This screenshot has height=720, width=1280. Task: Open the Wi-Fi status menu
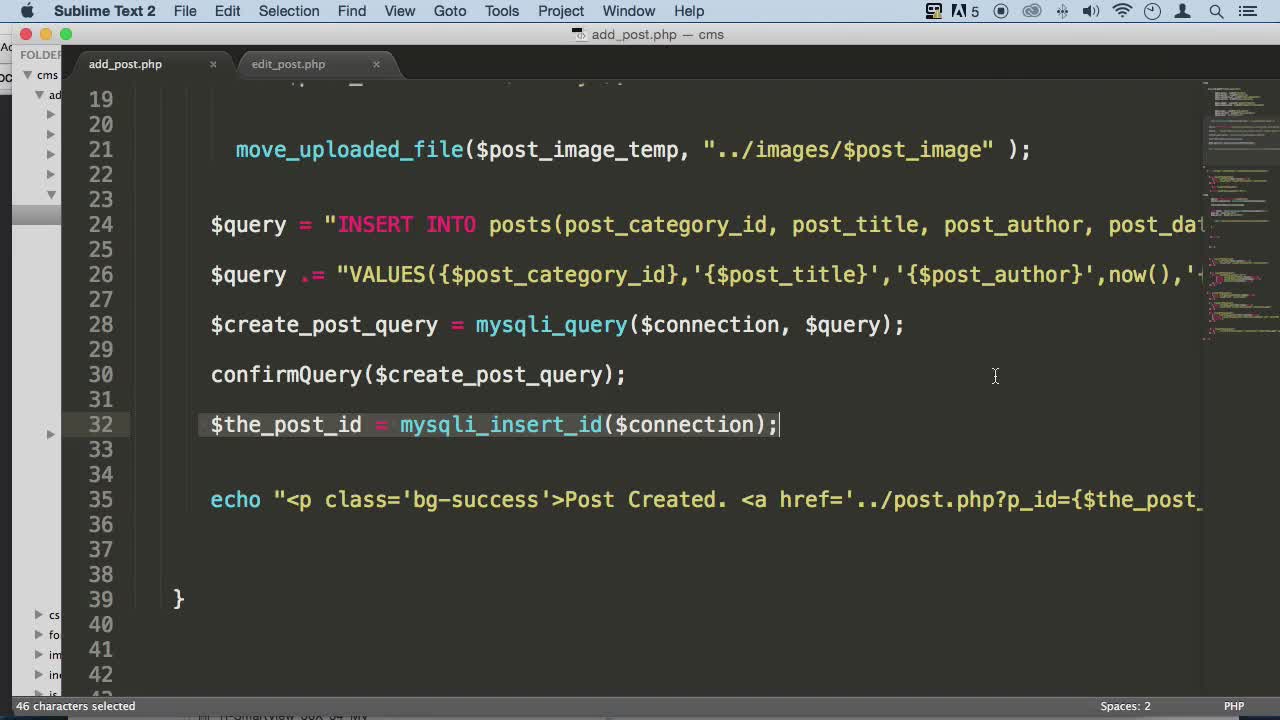(x=1122, y=11)
